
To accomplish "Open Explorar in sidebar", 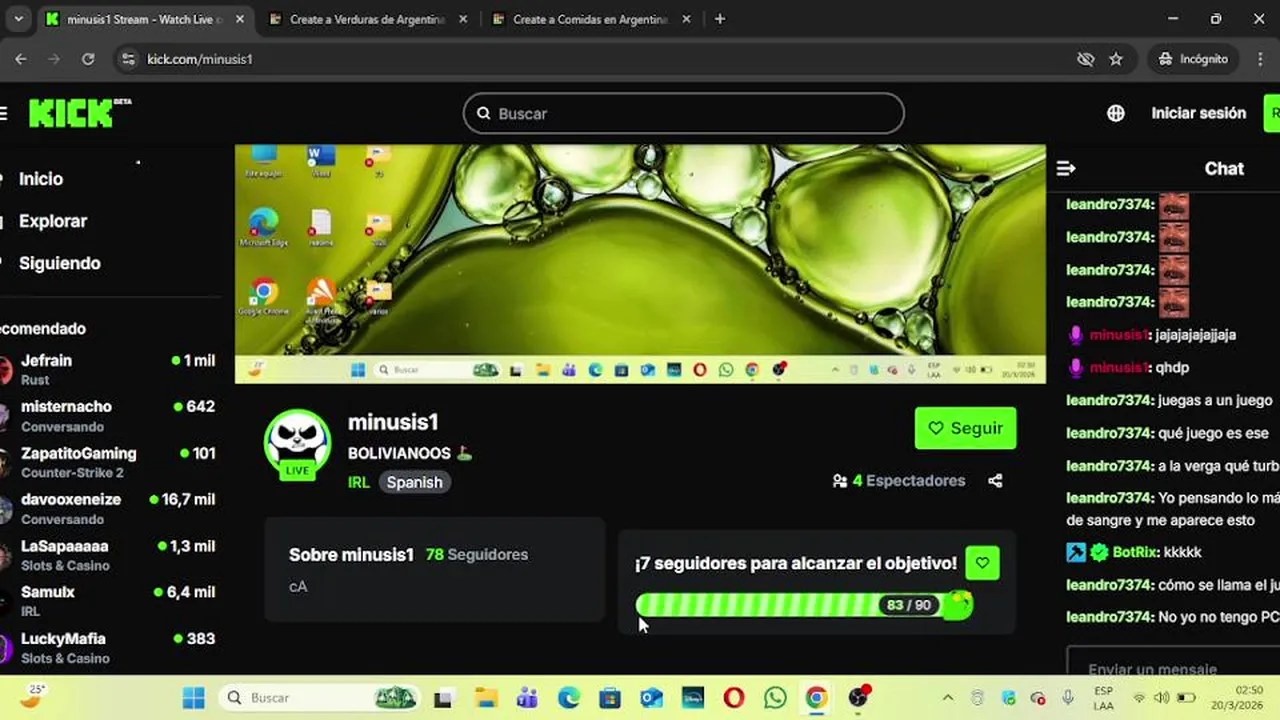I will tap(53, 221).
